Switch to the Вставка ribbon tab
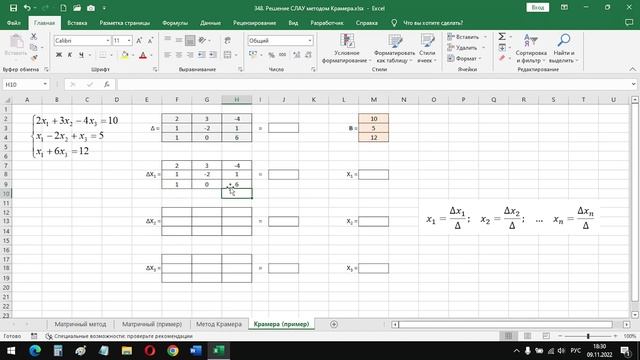 (x=77, y=23)
